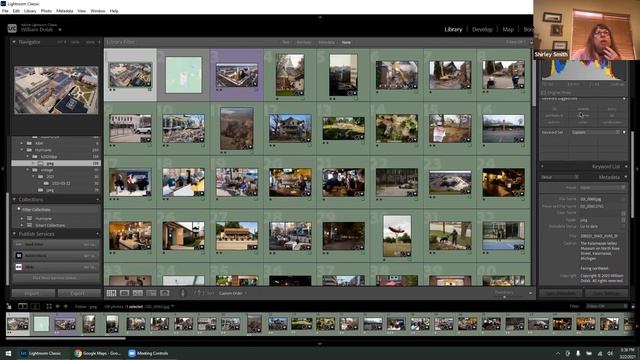The width and height of the screenshot is (640, 360).
Task: Select the first grid thumbnail aerial photo
Action: pyautogui.click(x=130, y=75)
